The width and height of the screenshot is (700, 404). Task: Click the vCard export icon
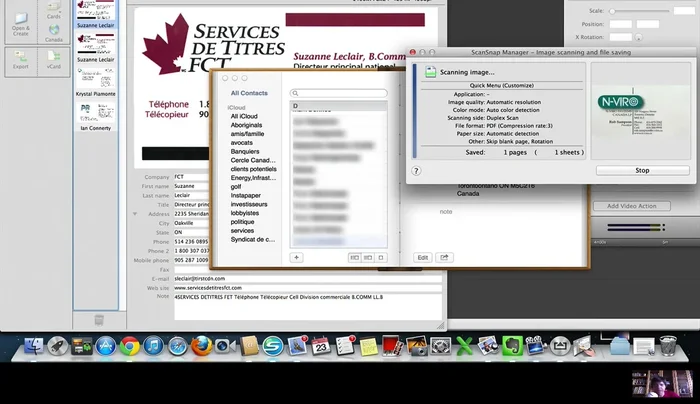[x=54, y=60]
